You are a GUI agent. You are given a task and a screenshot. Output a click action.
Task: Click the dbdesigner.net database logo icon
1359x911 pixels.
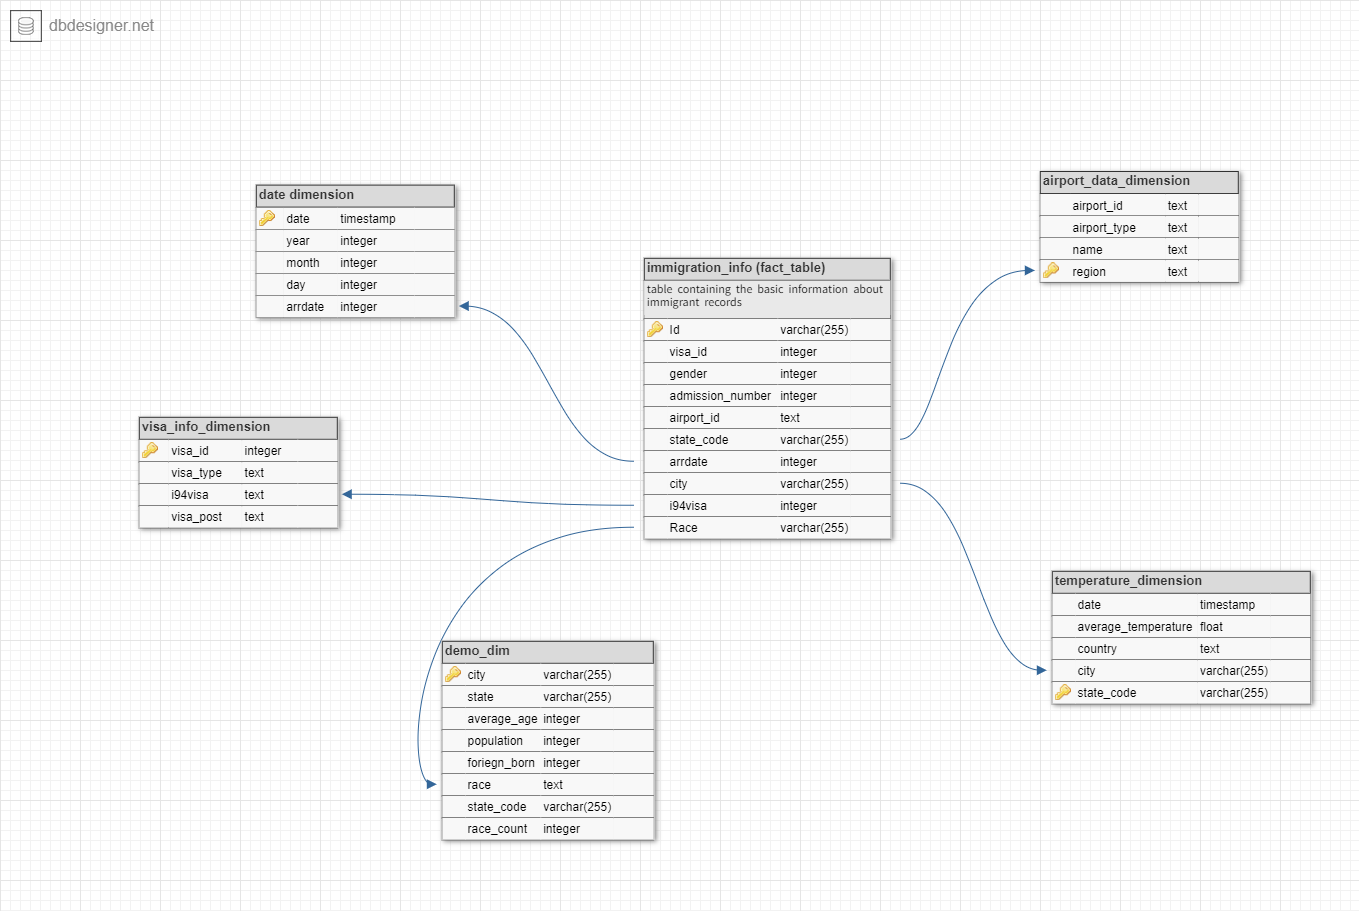(x=26, y=26)
